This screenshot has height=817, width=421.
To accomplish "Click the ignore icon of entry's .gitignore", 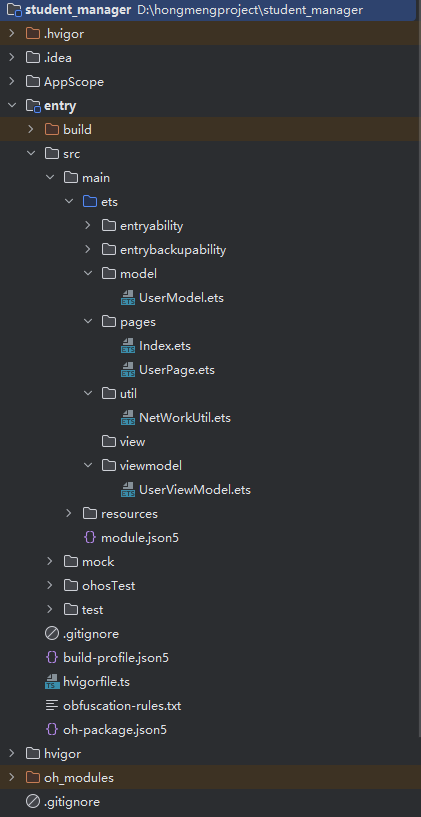I will (52, 634).
